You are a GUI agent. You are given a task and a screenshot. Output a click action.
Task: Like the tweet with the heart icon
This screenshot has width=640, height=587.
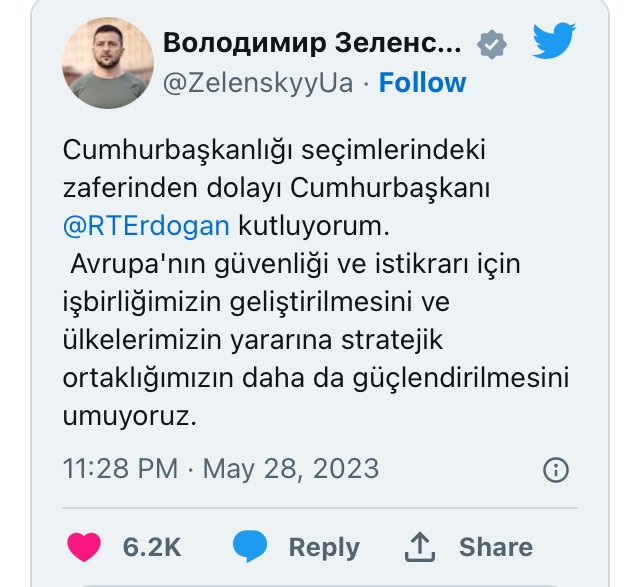(84, 546)
